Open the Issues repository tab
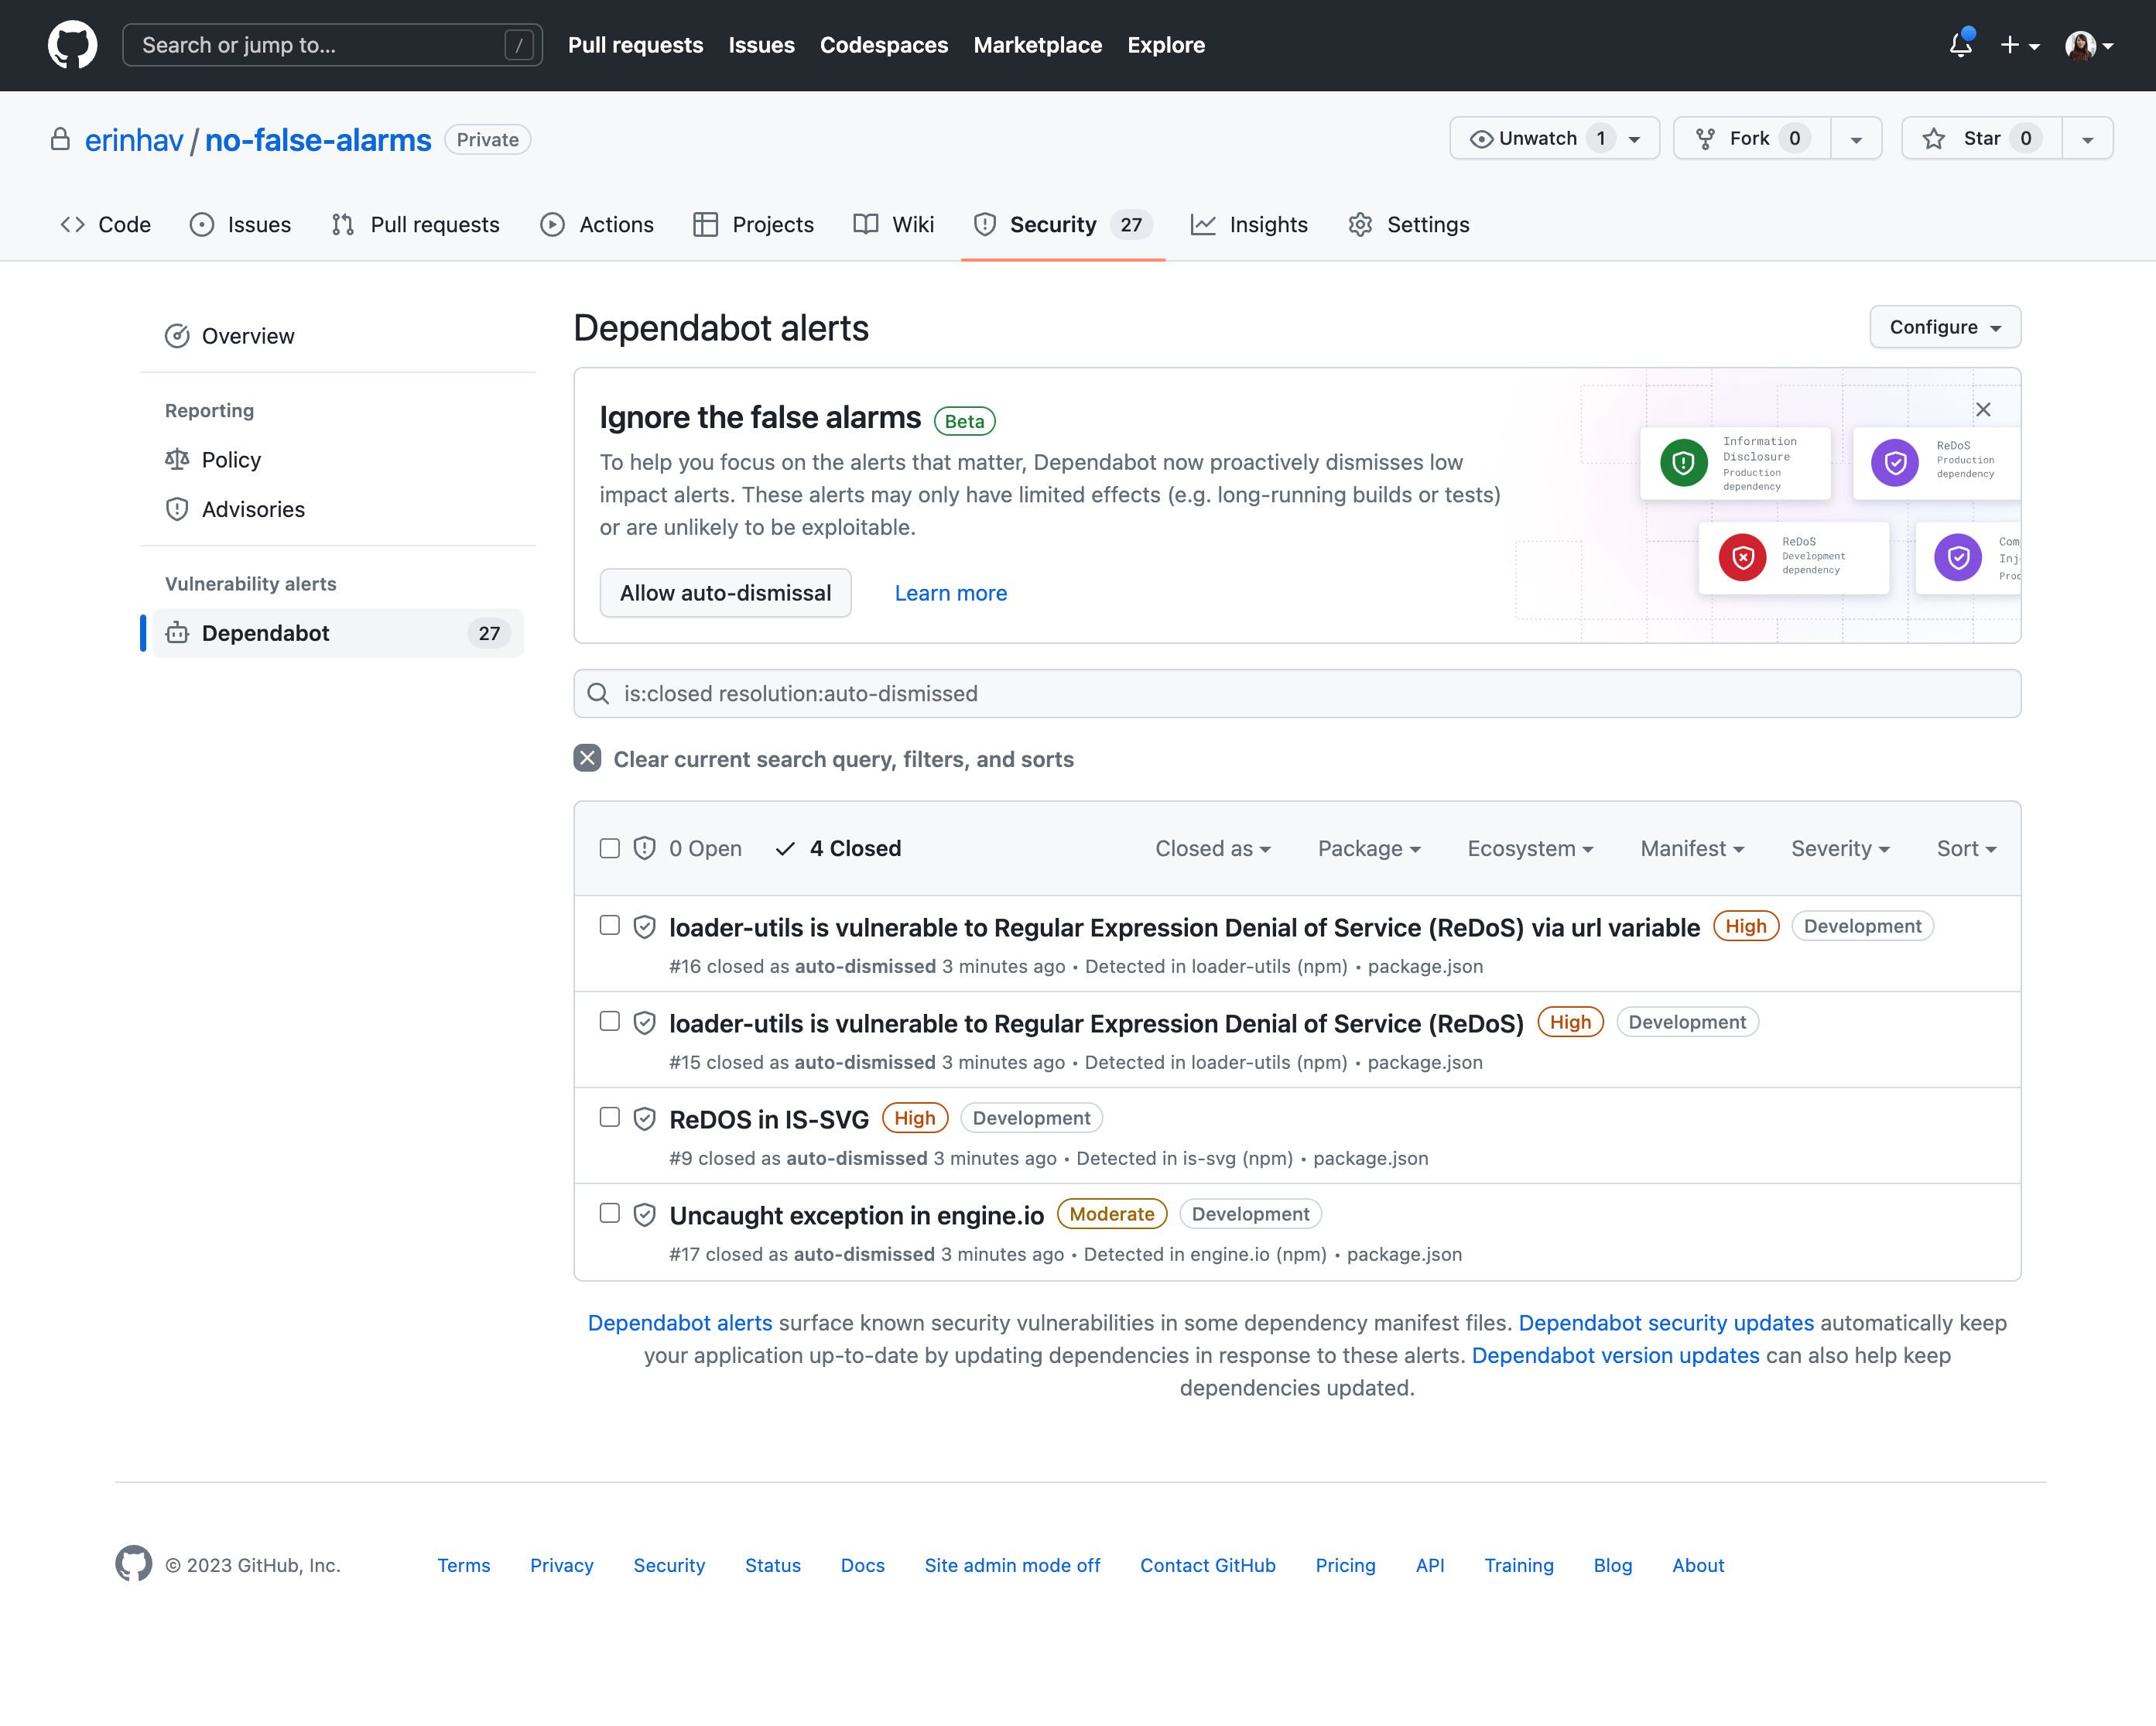The height and width of the screenshot is (1726, 2156). [240, 224]
